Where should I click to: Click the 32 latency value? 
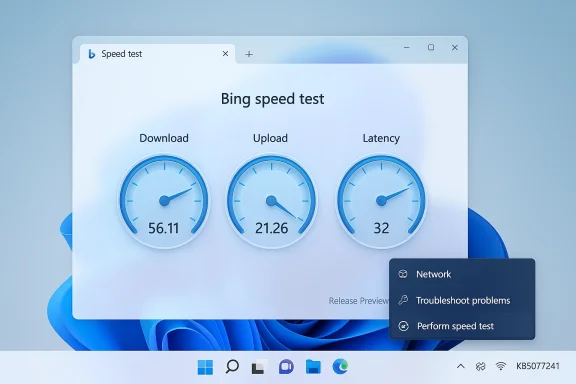click(x=381, y=228)
